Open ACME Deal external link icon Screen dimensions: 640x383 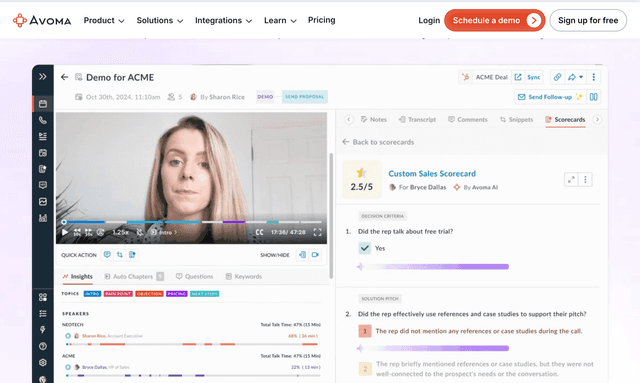518,77
